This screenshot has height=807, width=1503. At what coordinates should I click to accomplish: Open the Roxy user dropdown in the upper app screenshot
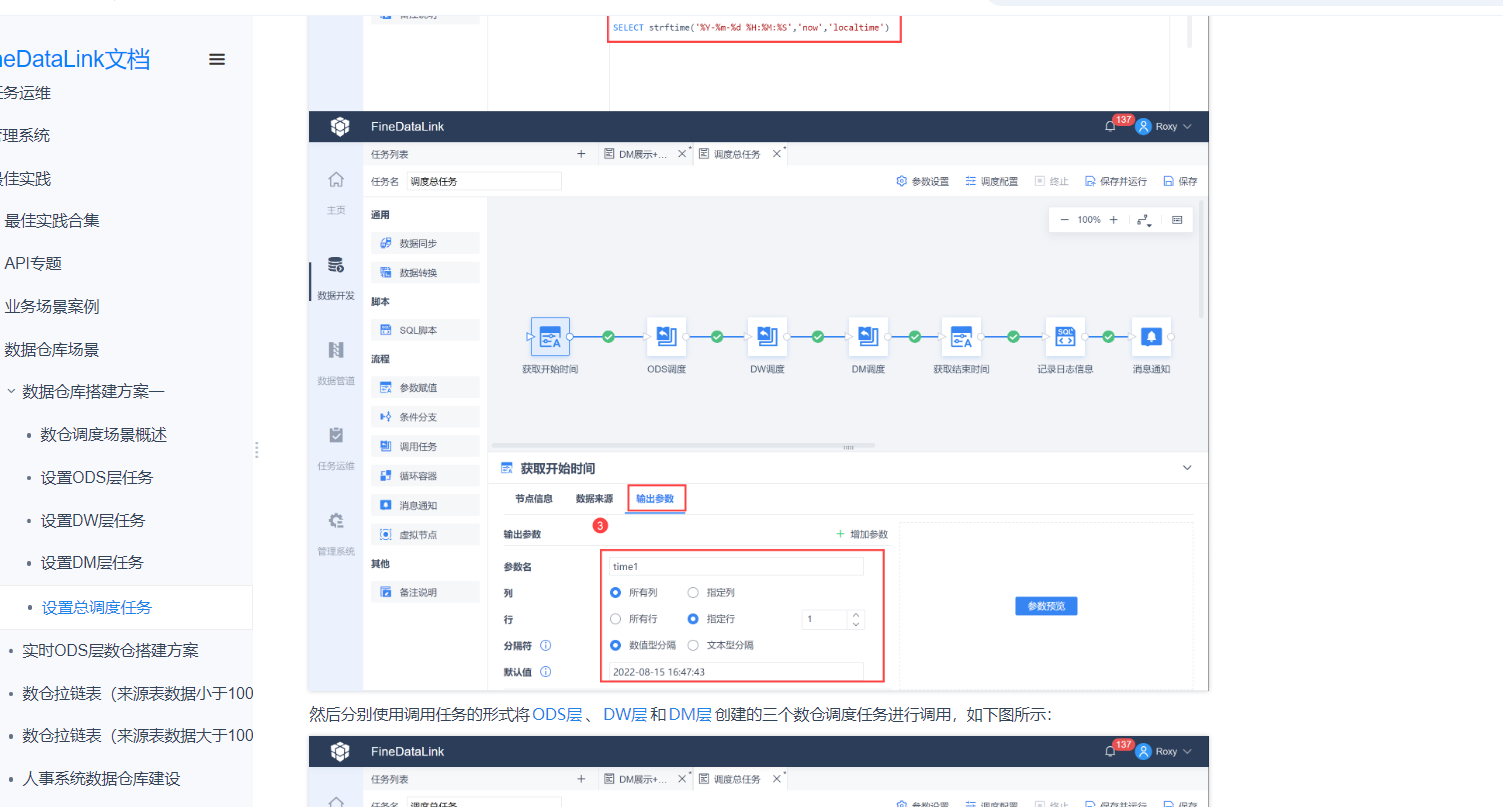click(1165, 127)
